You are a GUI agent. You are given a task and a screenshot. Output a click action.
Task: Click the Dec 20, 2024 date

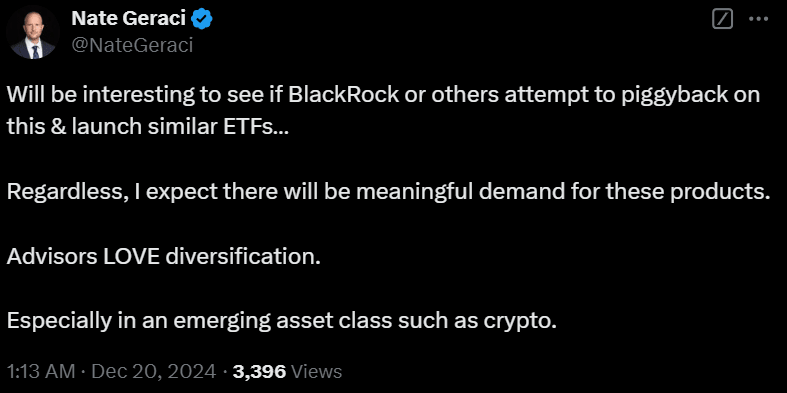click(153, 372)
